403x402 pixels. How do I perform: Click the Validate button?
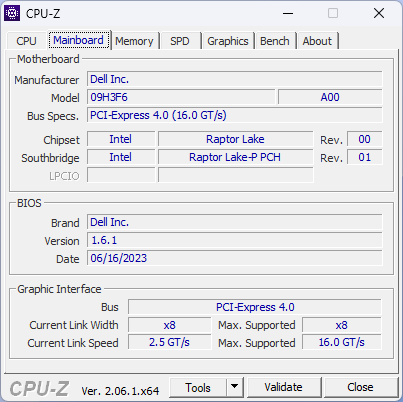point(284,387)
